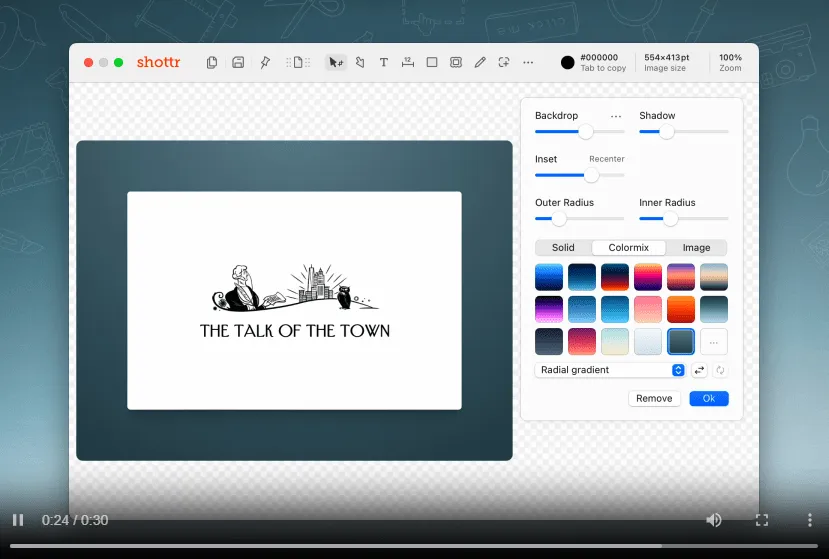This screenshot has height=559, width=829.
Task: Pick the pink to peach gradient swatch
Action: pyautogui.click(x=648, y=309)
